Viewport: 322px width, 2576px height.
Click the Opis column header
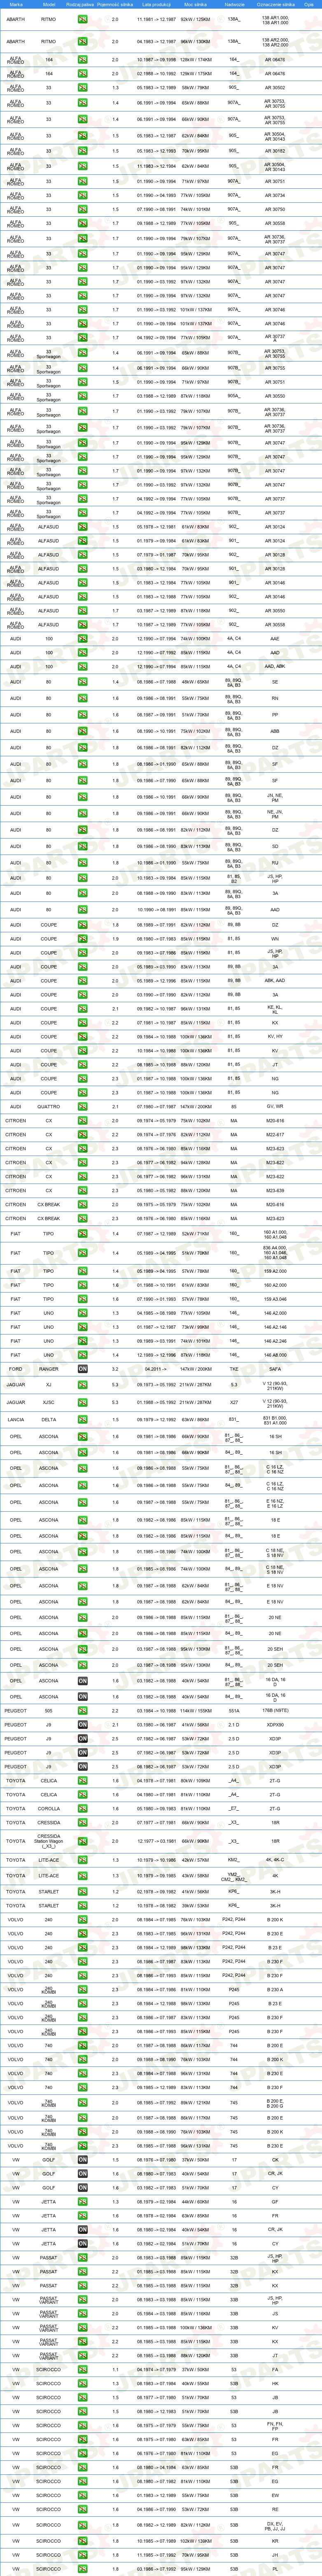coord(308,4)
